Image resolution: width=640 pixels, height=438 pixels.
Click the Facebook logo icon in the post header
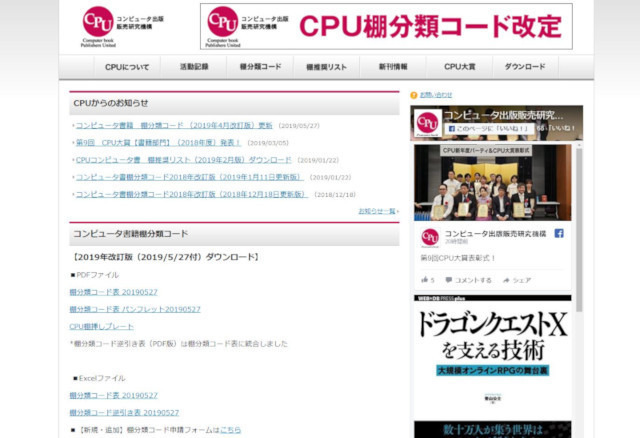click(x=559, y=234)
